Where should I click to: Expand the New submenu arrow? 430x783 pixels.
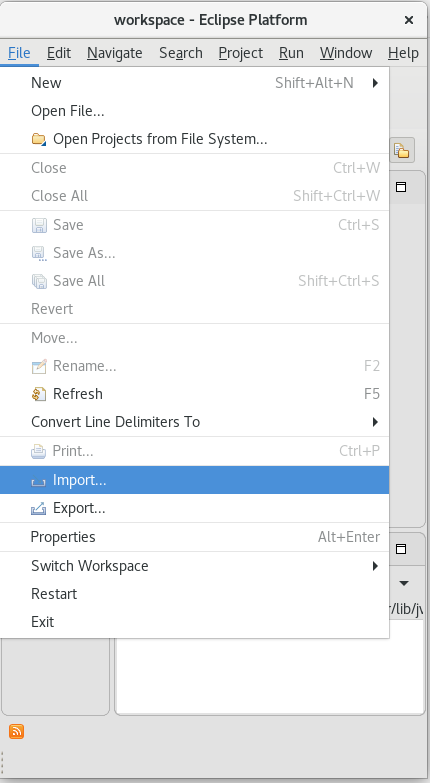tap(375, 83)
